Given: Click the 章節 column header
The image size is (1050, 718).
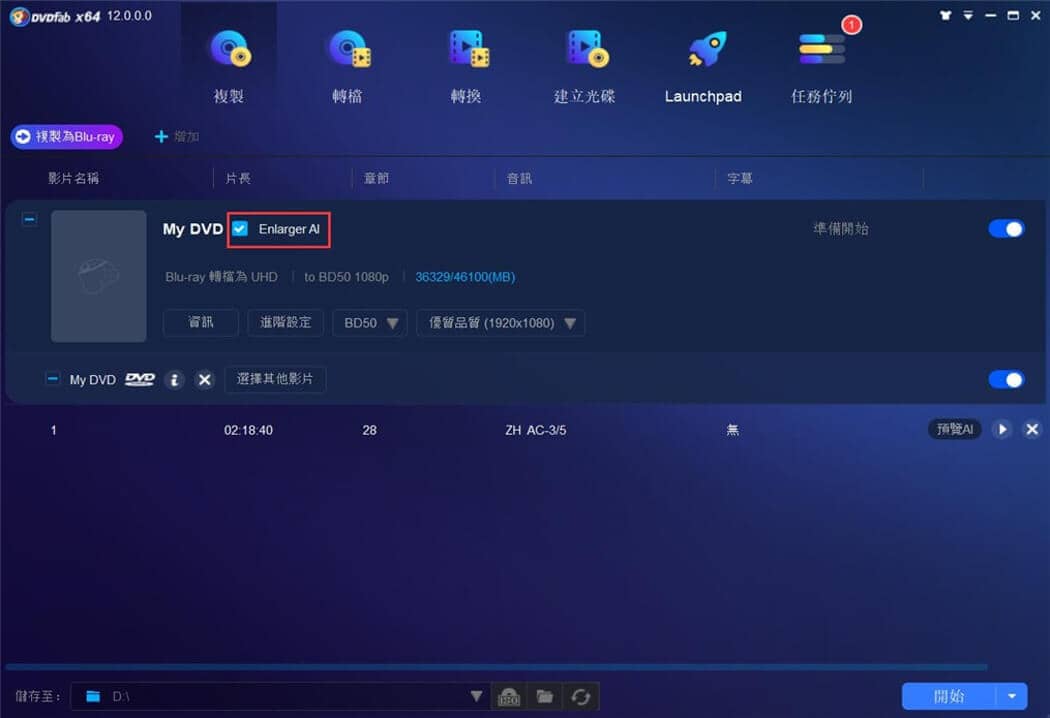Looking at the screenshot, I should point(376,178).
